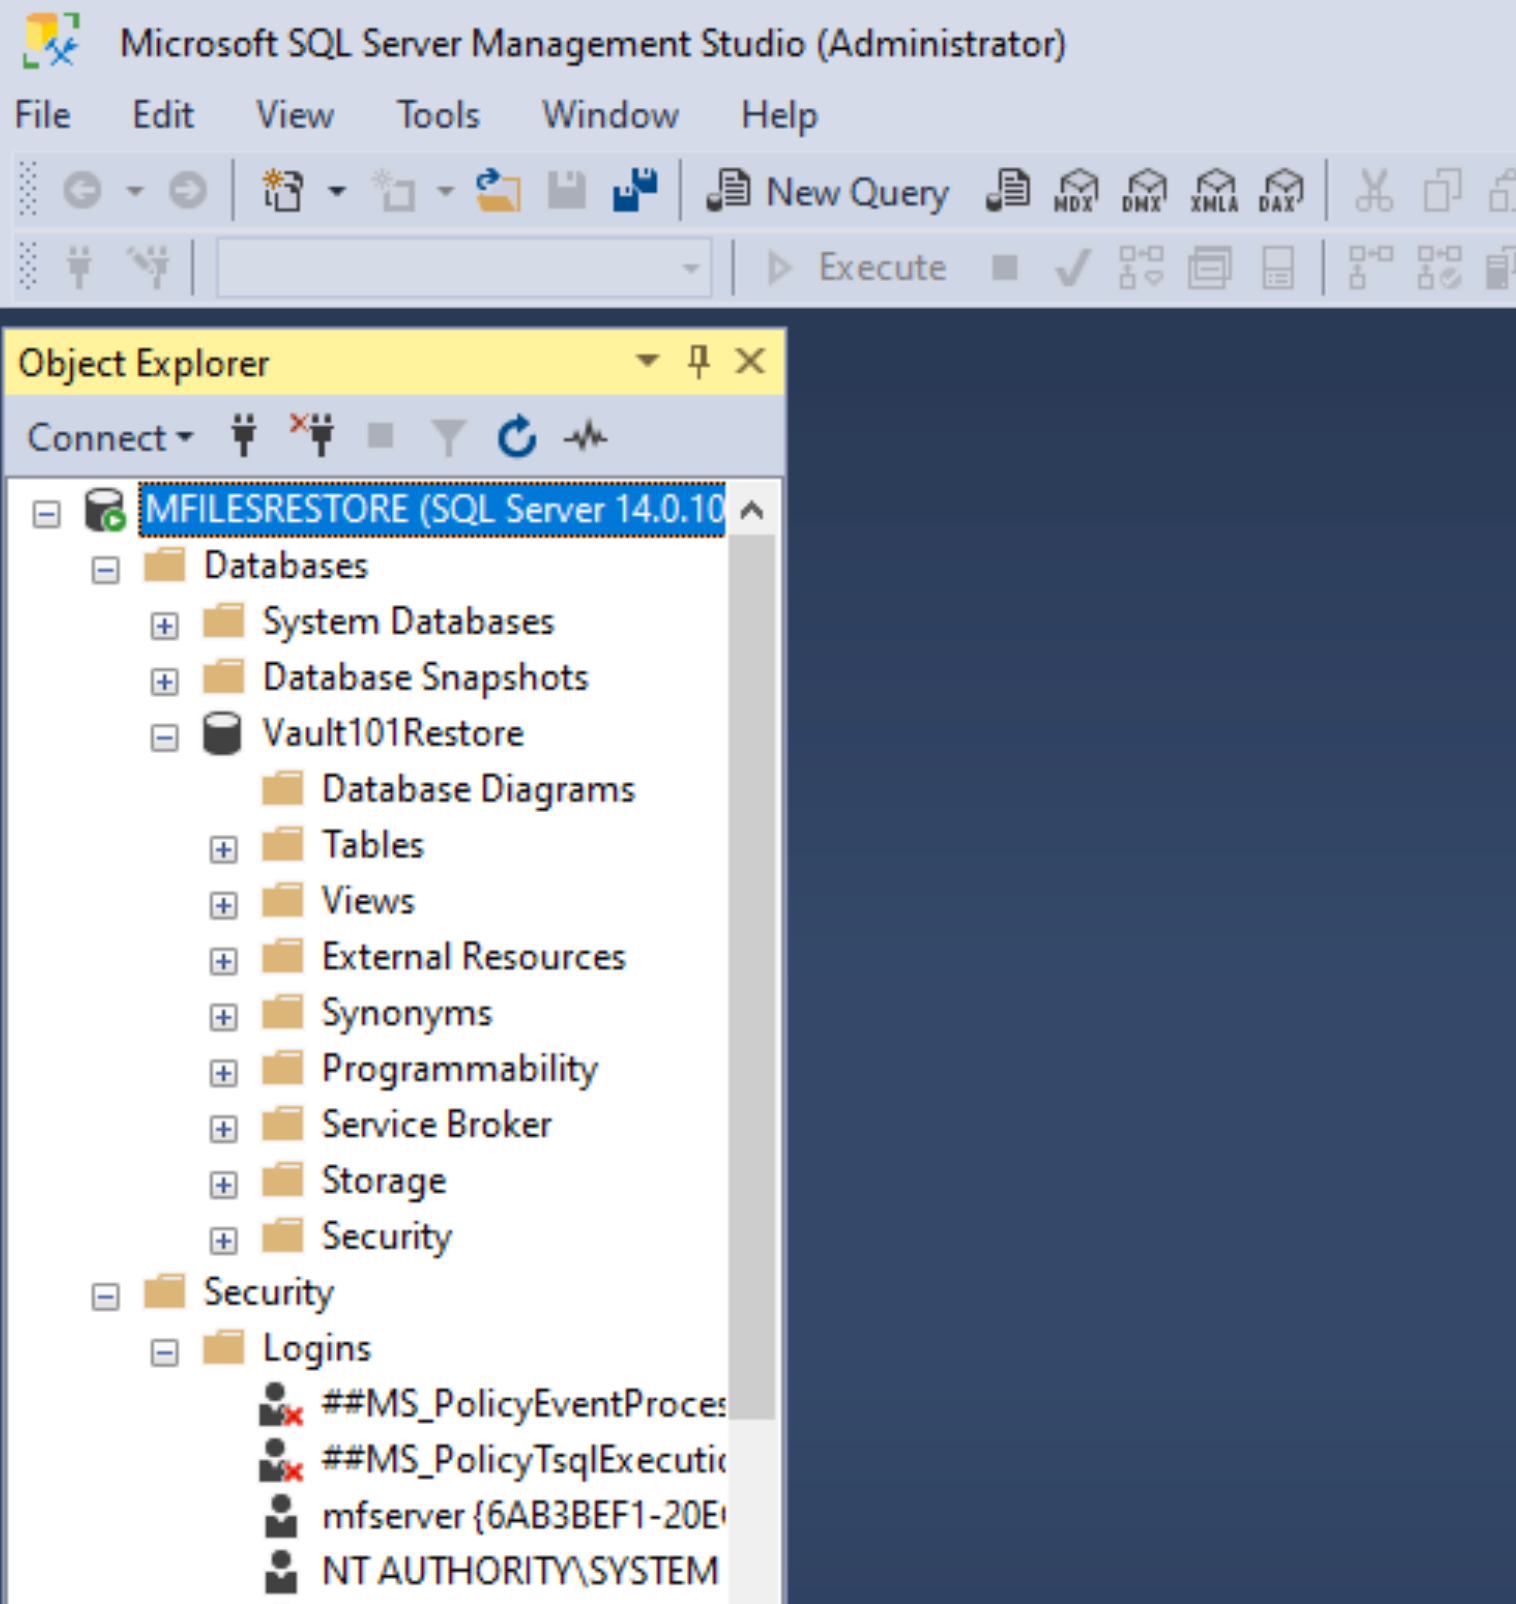Open the New Project dropdown arrow
Viewport: 1516px width, 1604px height.
click(337, 190)
